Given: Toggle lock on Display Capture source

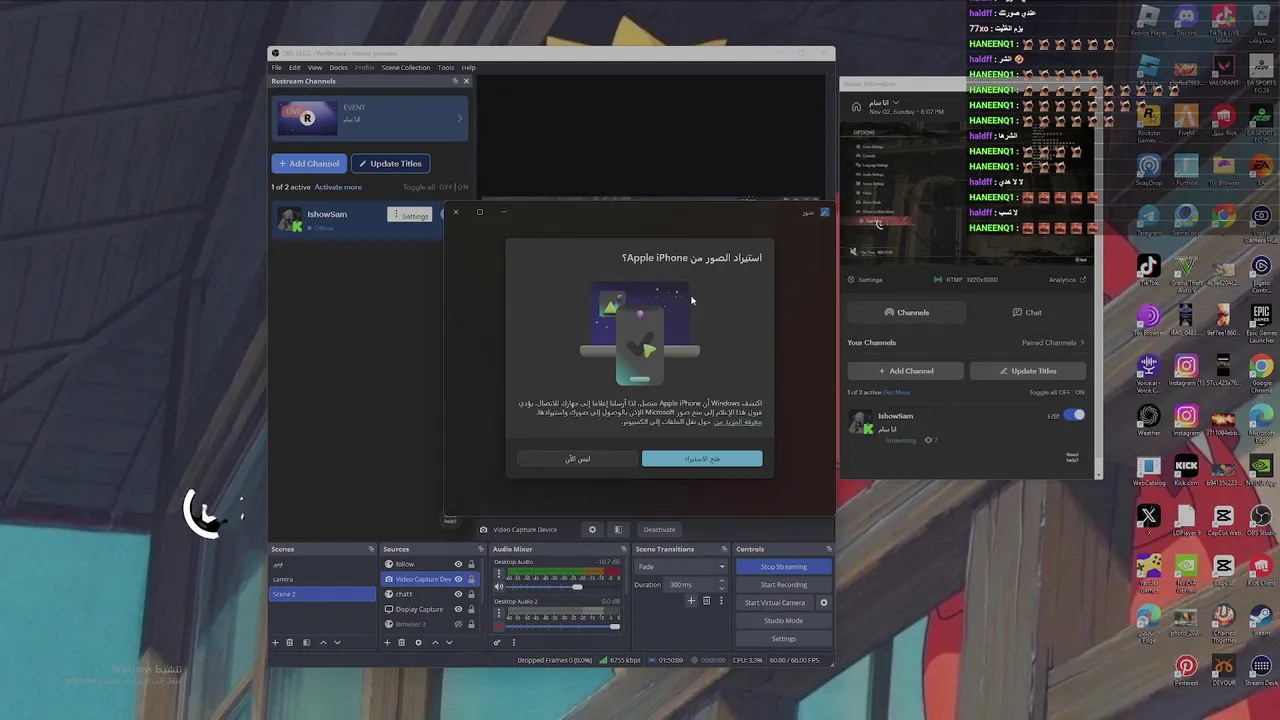Looking at the screenshot, I should coord(471,609).
